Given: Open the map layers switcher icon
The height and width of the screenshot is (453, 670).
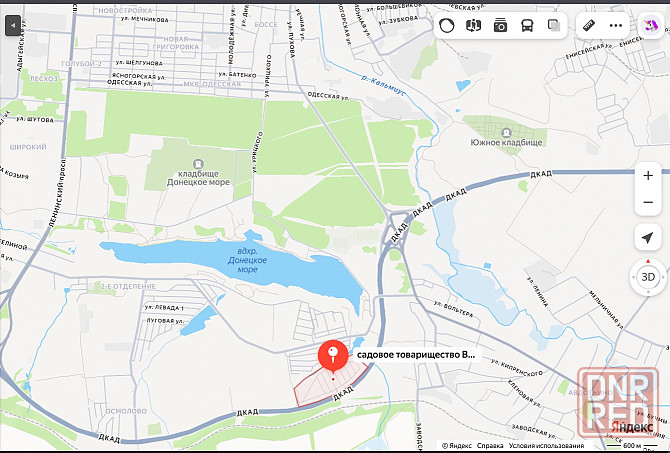Looking at the screenshot, I should (554, 26).
